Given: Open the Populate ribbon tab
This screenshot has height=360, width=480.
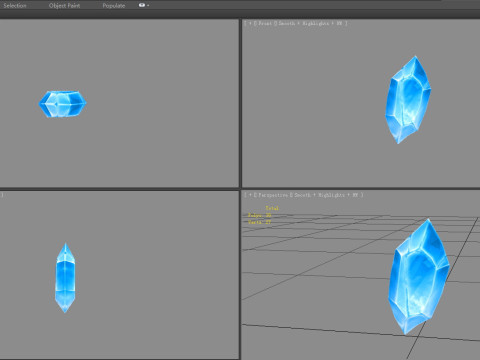Looking at the screenshot, I should point(114,6).
